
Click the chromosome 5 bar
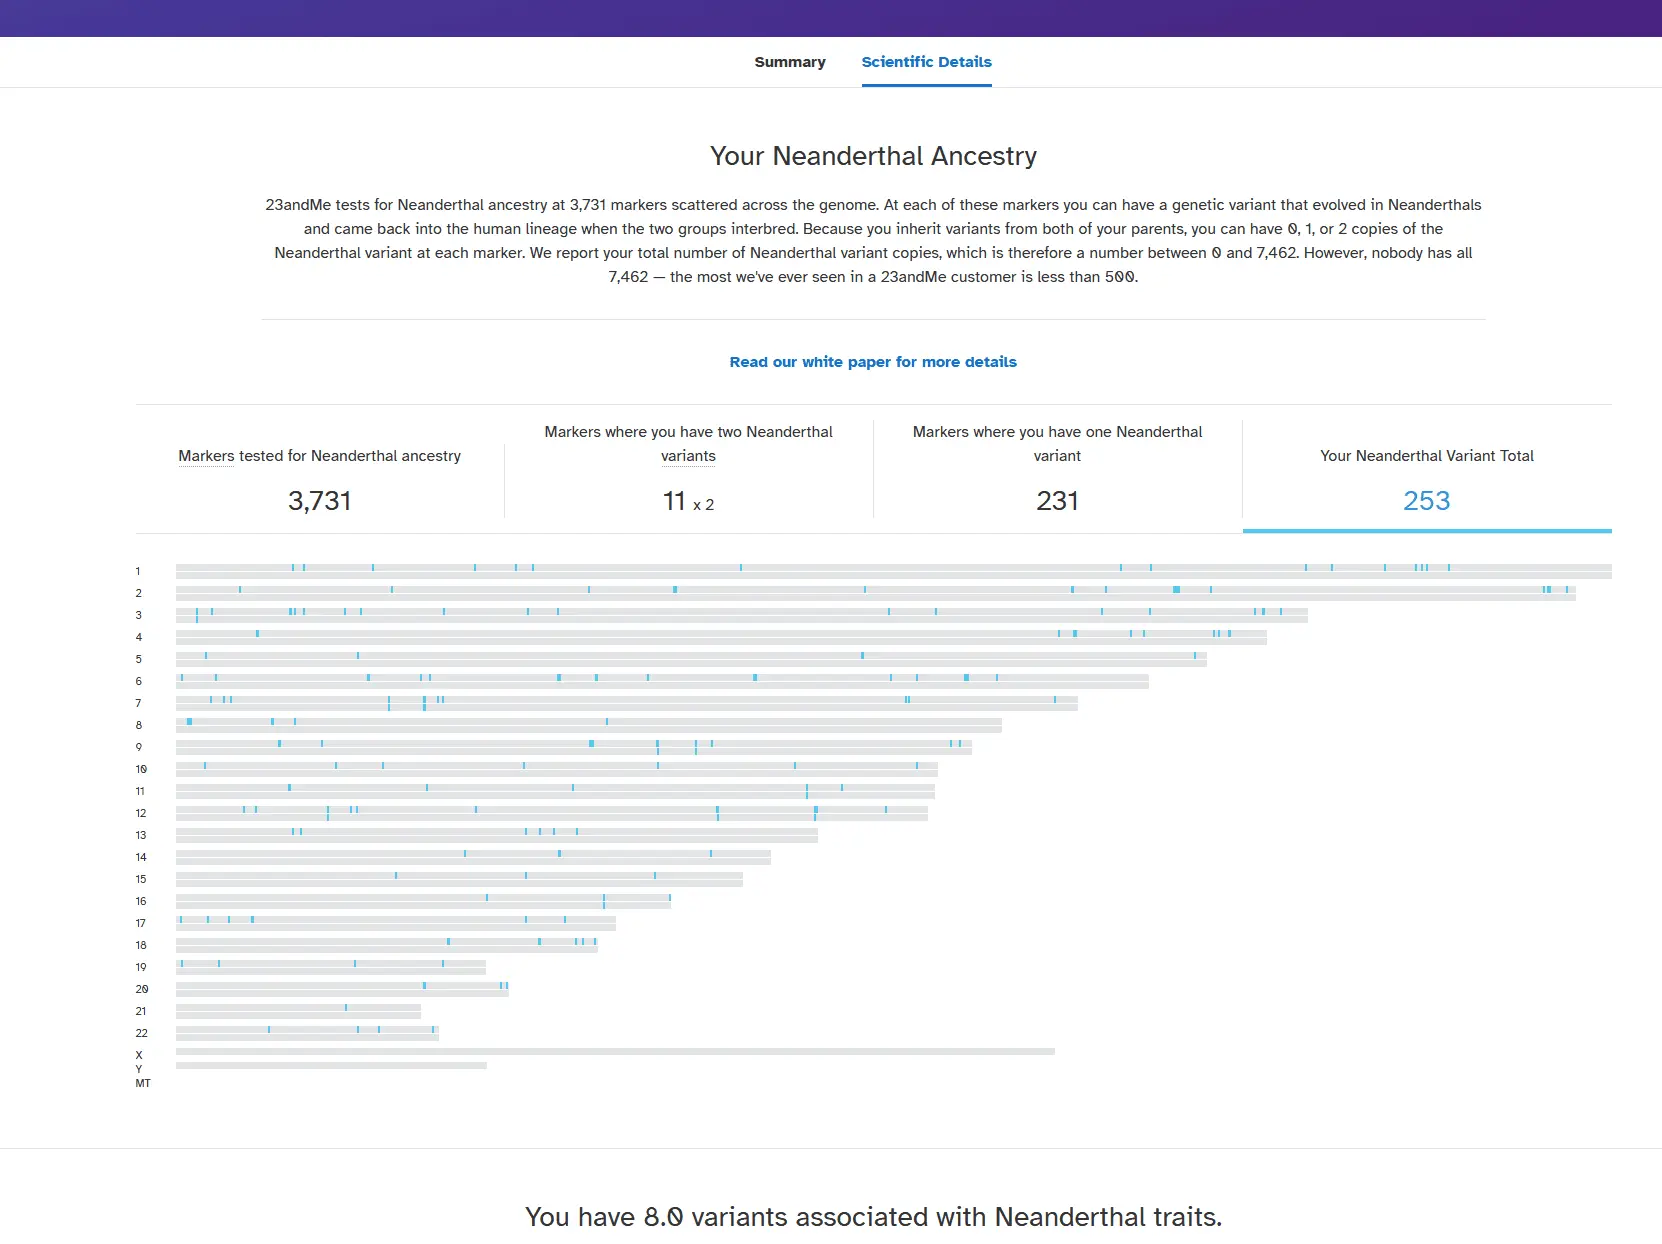(x=691, y=659)
